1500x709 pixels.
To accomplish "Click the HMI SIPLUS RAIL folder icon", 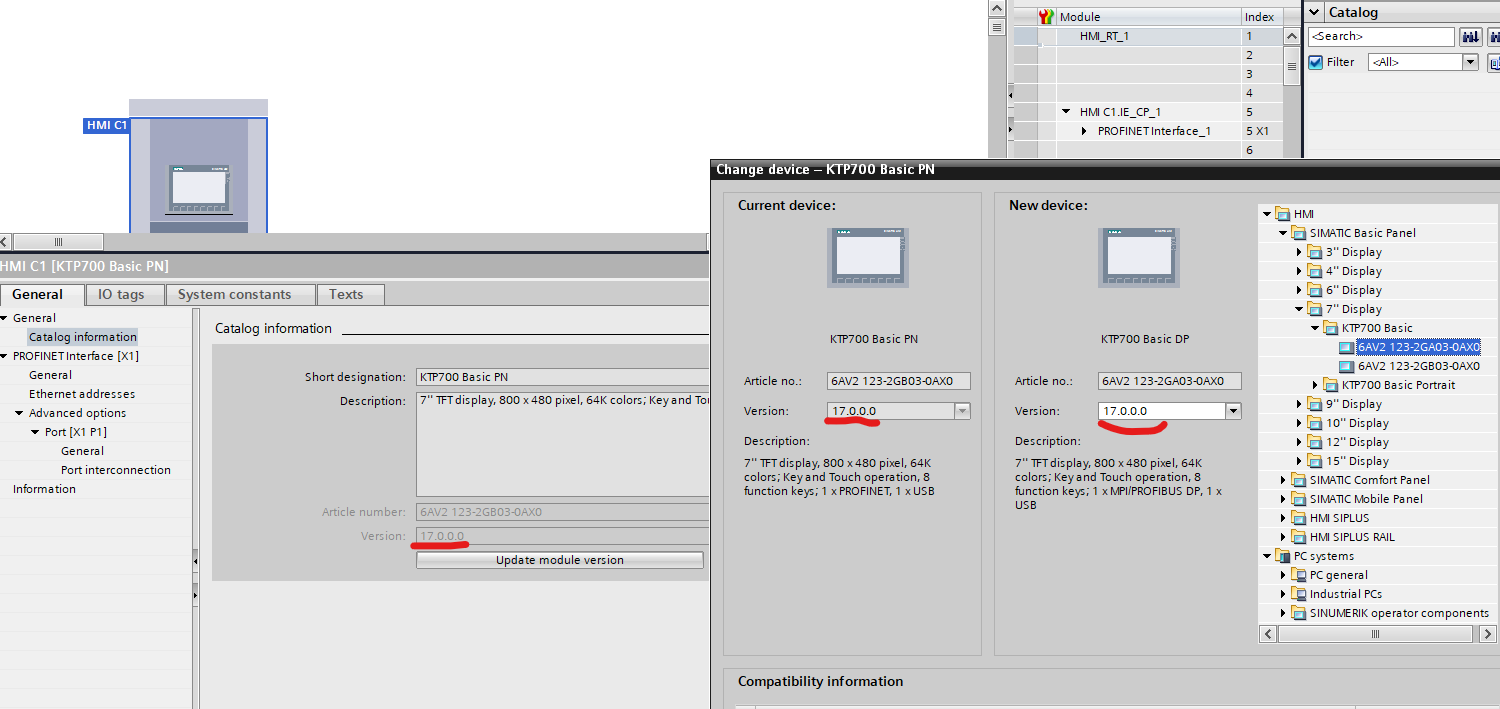I will [x=1298, y=537].
